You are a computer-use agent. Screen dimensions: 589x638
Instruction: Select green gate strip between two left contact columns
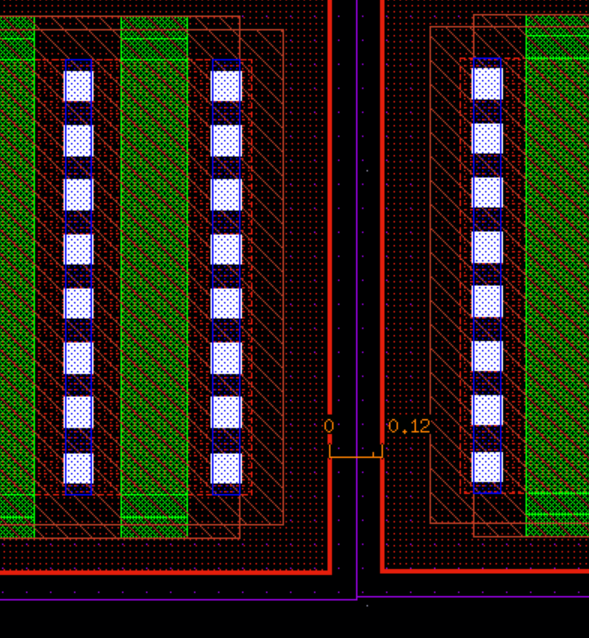[154, 277]
